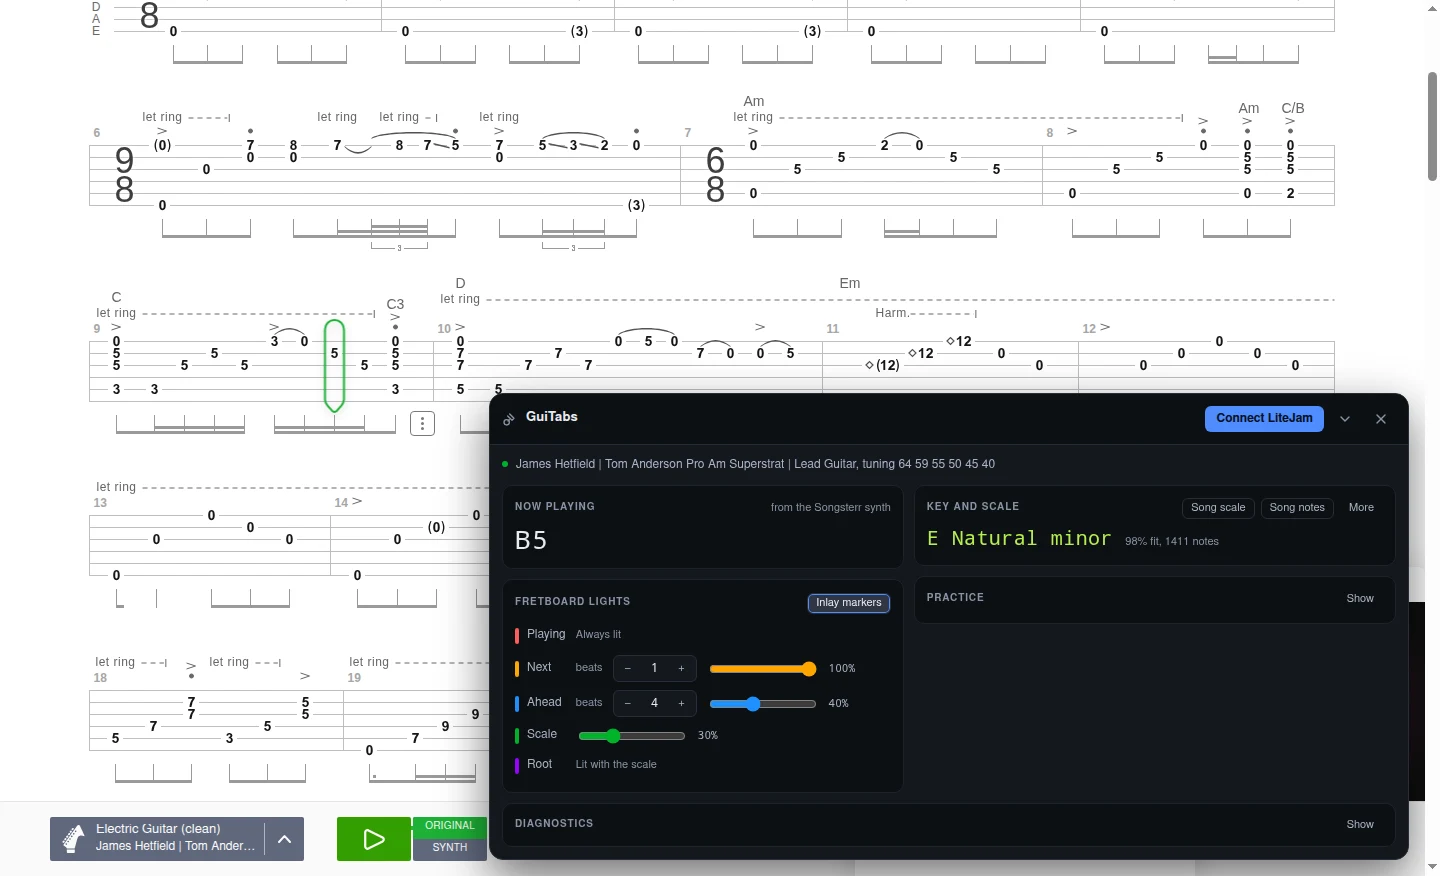Close the GuiTabs panel
Viewport: 1440px width, 876px height.
coord(1381,419)
